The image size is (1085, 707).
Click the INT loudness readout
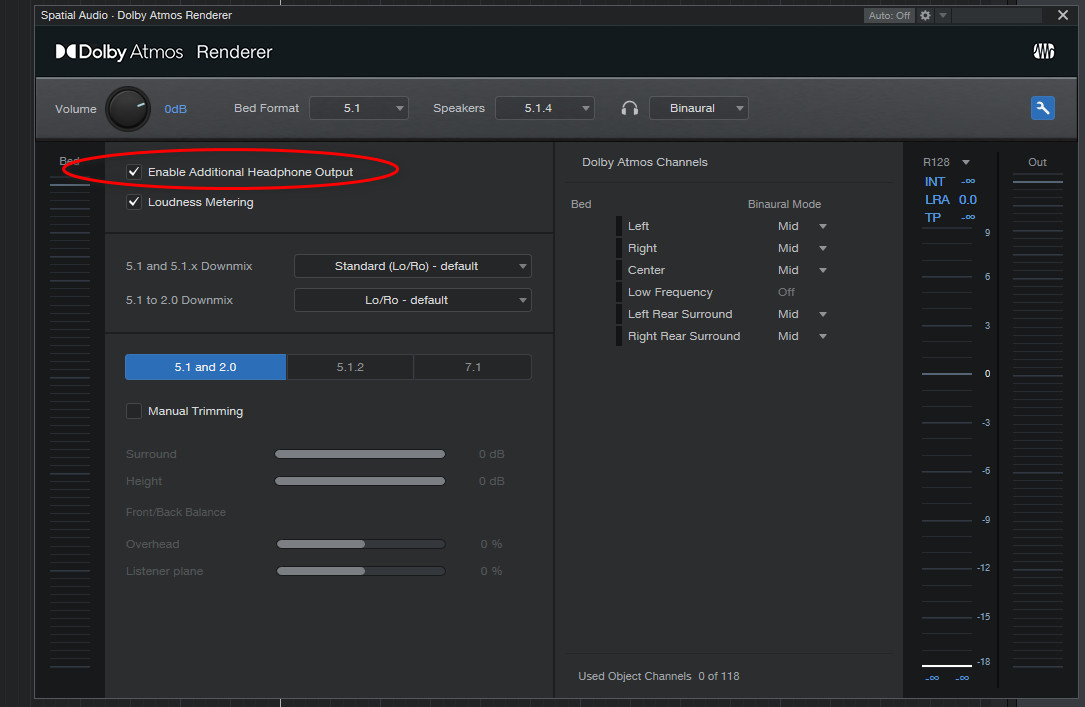(949, 181)
